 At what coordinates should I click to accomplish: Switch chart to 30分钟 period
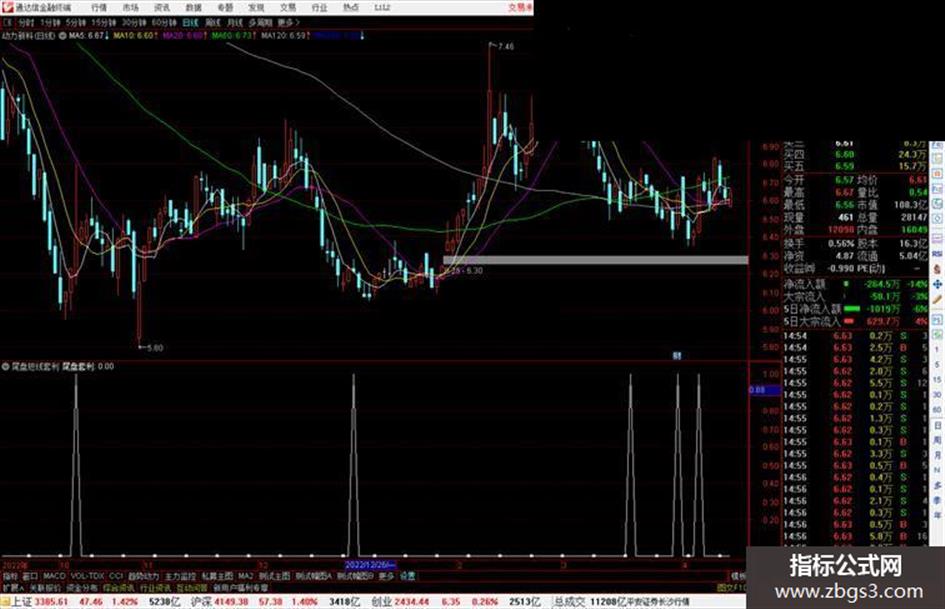pyautogui.click(x=134, y=22)
